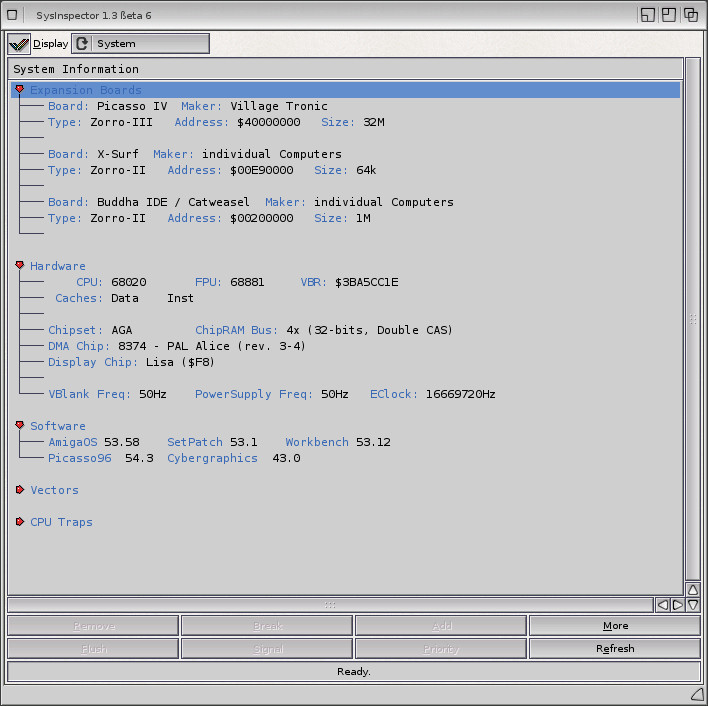This screenshot has width=708, height=706.
Task: Select the Vectors label
Action: (55, 490)
